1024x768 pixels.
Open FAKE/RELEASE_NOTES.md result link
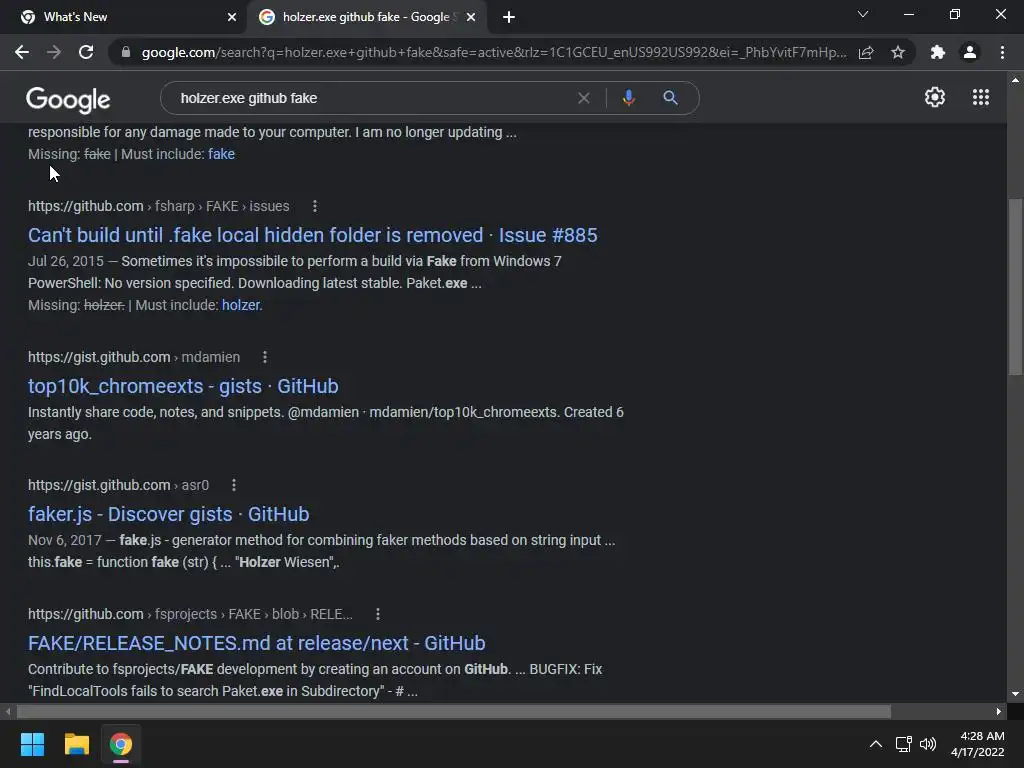[257, 643]
